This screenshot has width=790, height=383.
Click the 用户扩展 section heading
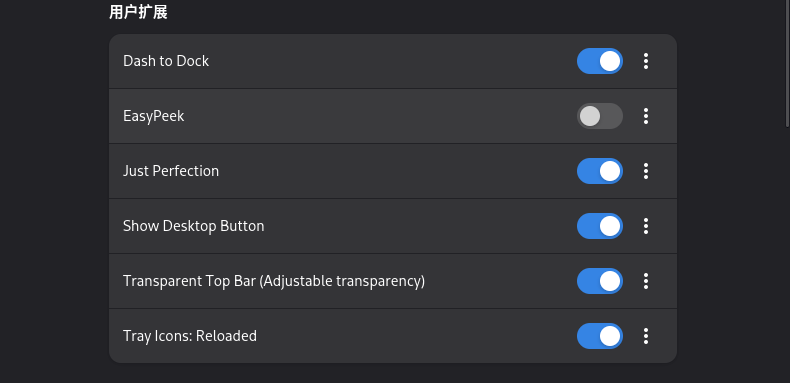(138, 12)
